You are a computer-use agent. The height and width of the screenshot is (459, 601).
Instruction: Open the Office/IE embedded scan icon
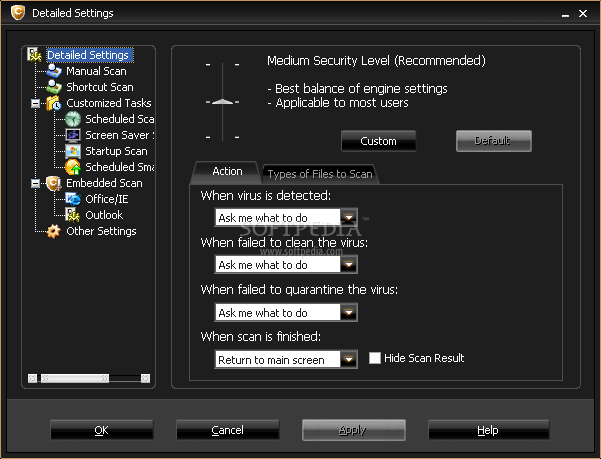point(73,199)
